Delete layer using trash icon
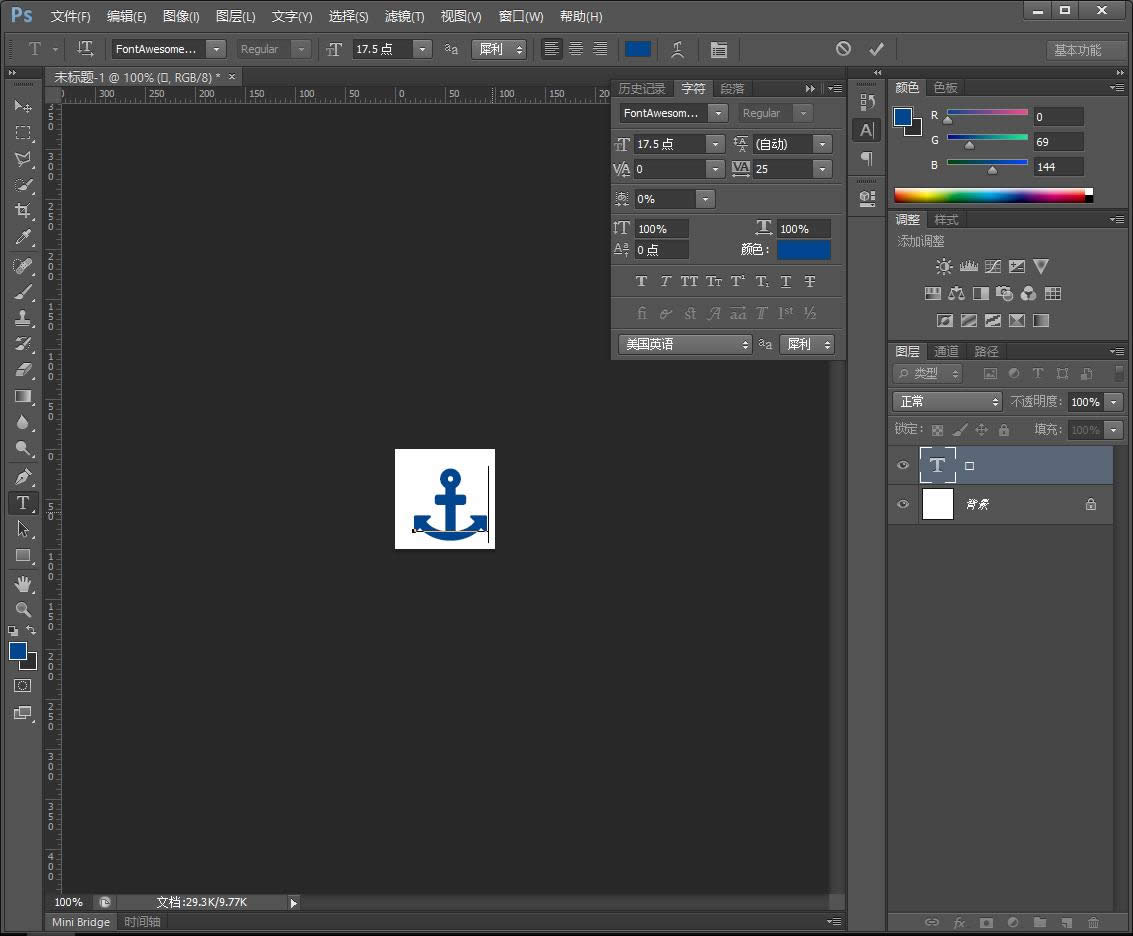Viewport: 1133px width, 936px height. [x=1092, y=923]
